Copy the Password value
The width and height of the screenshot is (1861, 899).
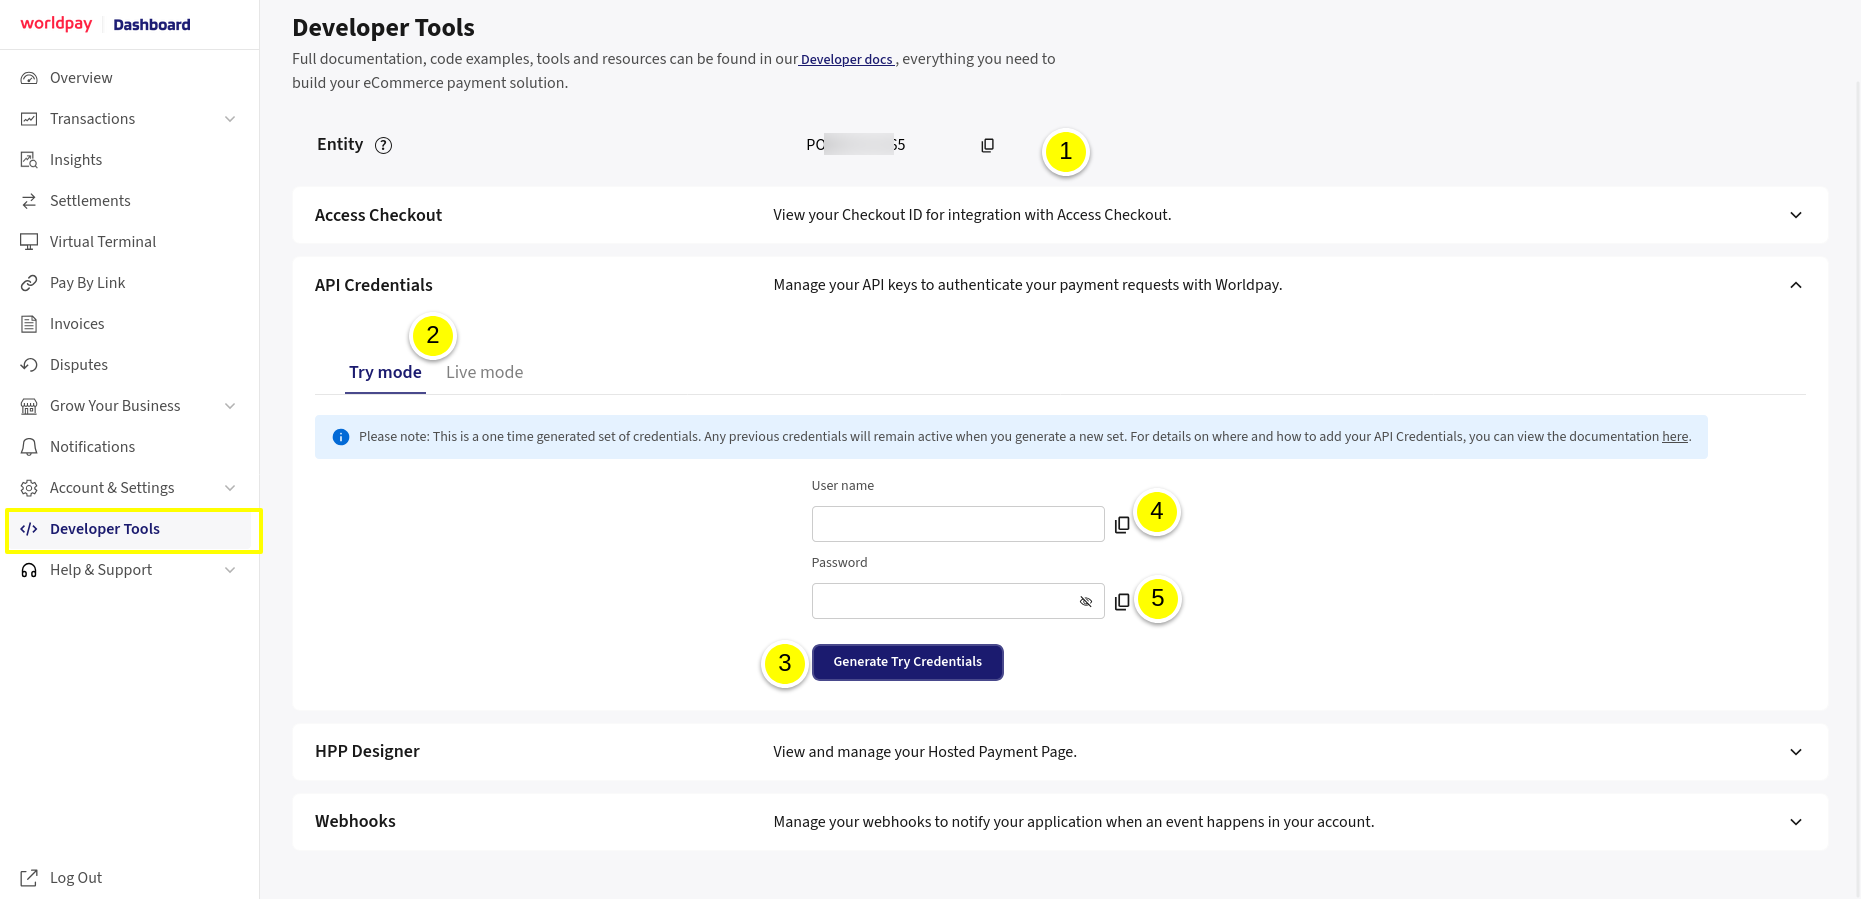tap(1122, 601)
